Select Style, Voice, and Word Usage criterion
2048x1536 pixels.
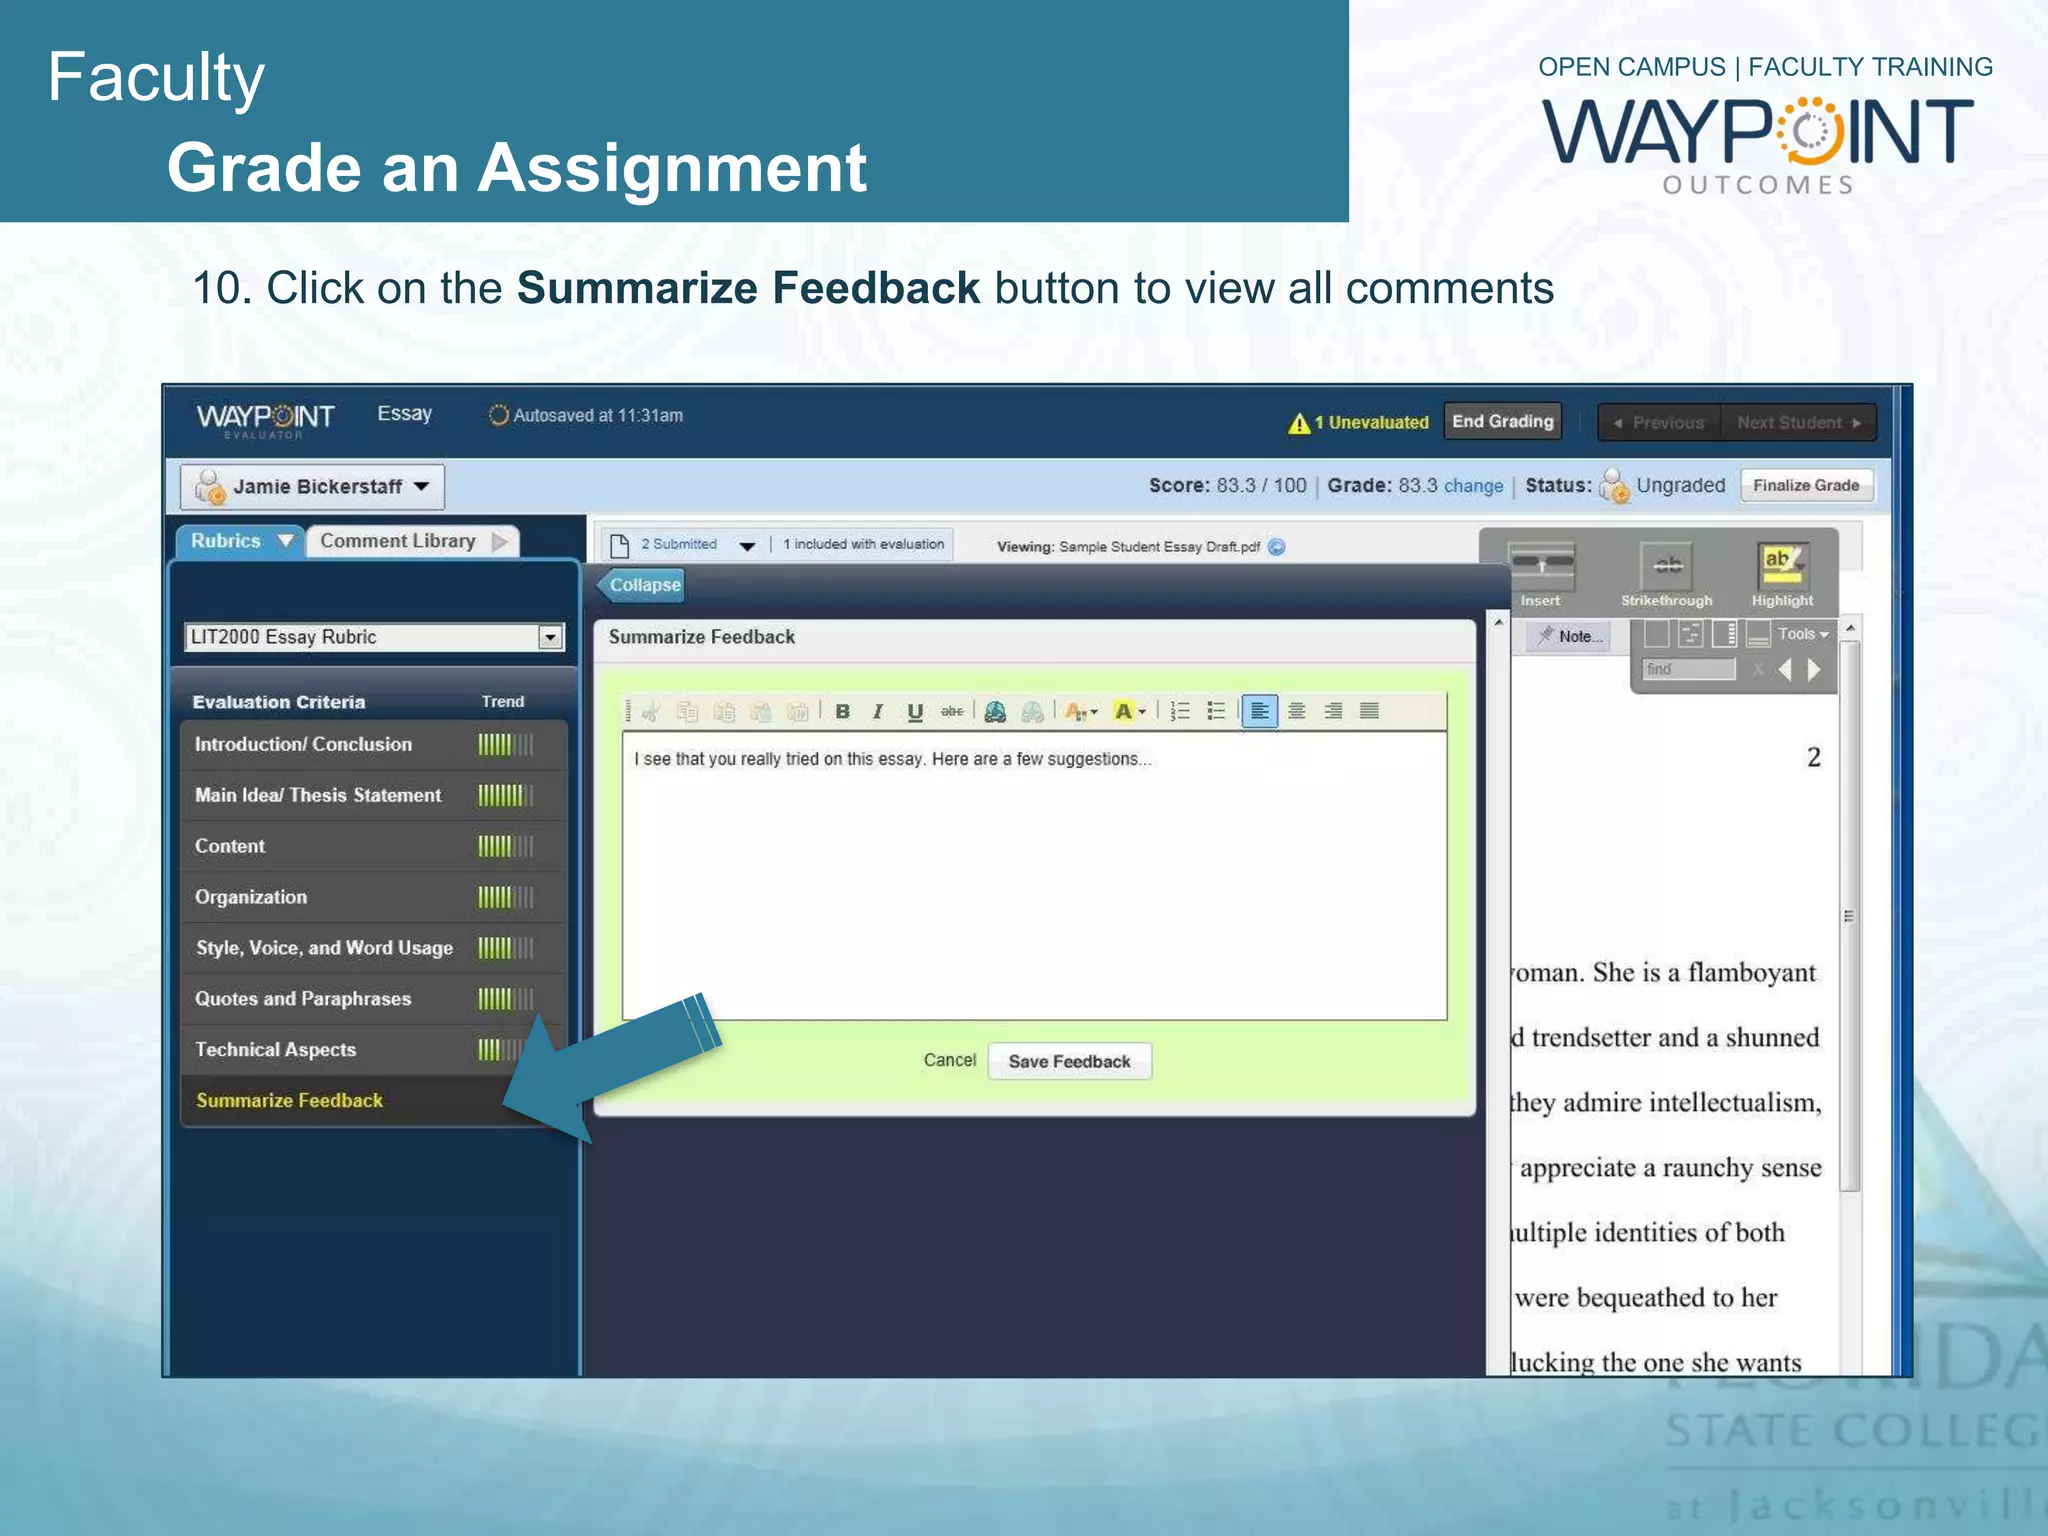(374, 948)
